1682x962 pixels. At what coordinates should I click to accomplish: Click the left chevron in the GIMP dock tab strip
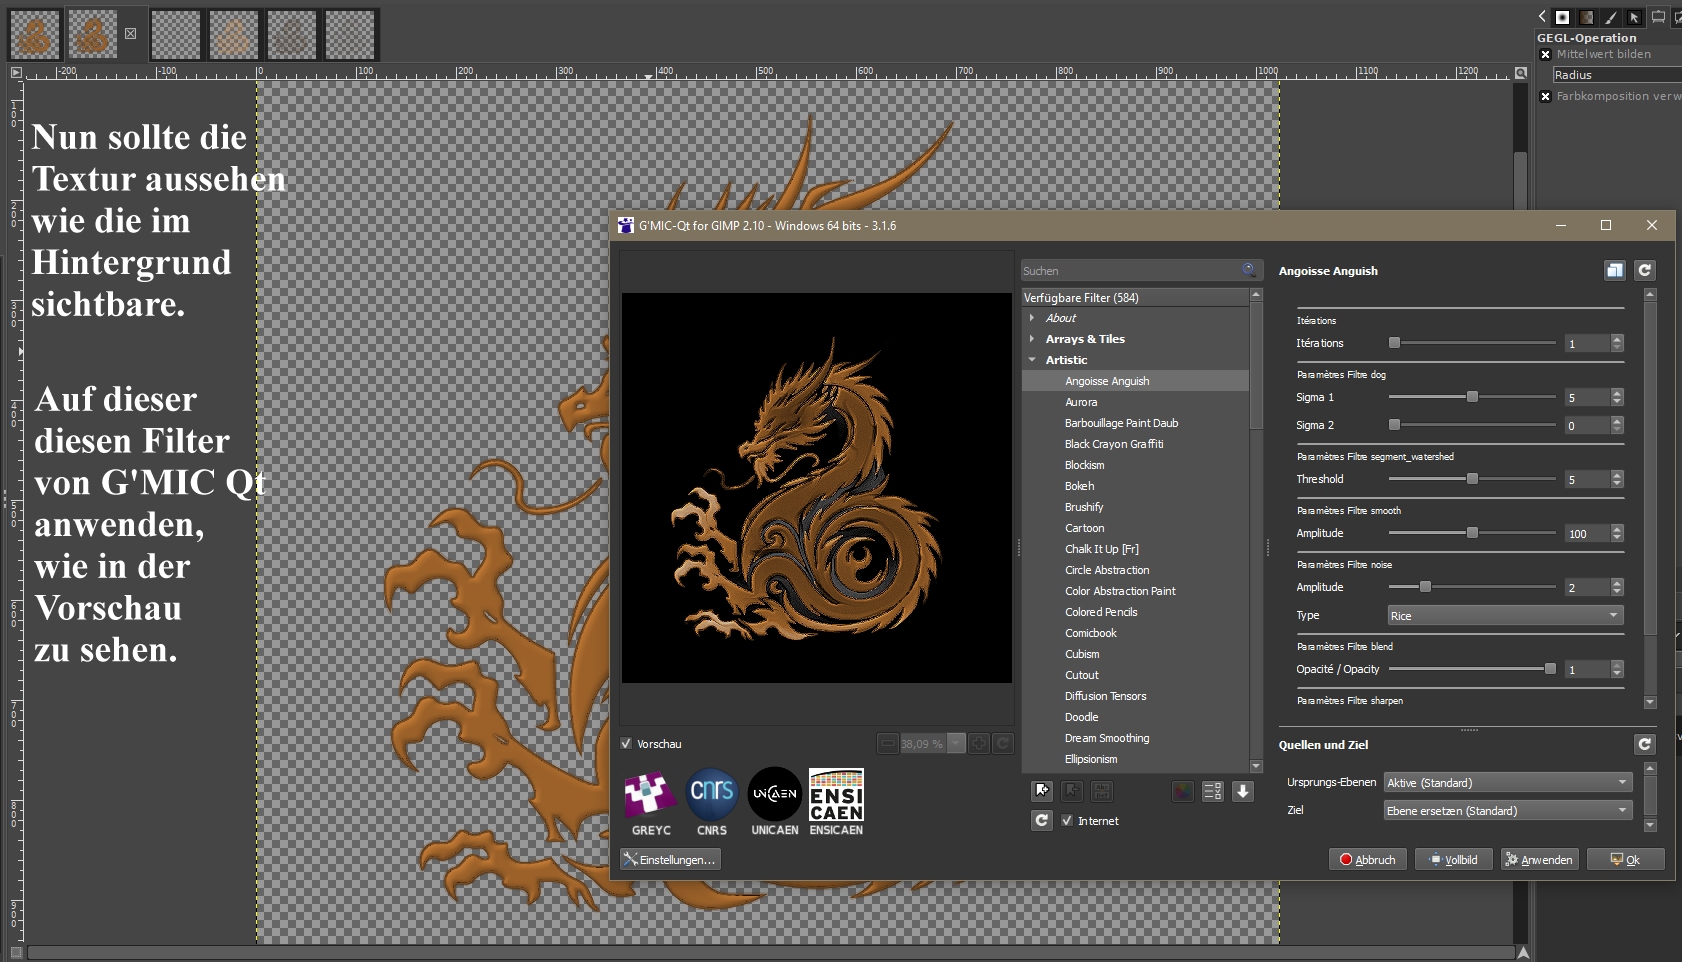[1542, 16]
